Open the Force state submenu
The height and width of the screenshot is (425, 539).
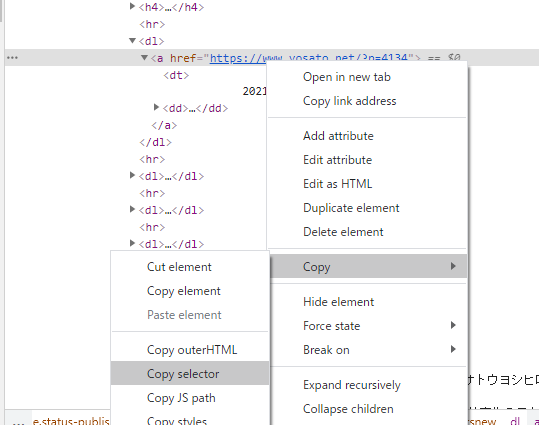[367, 326]
